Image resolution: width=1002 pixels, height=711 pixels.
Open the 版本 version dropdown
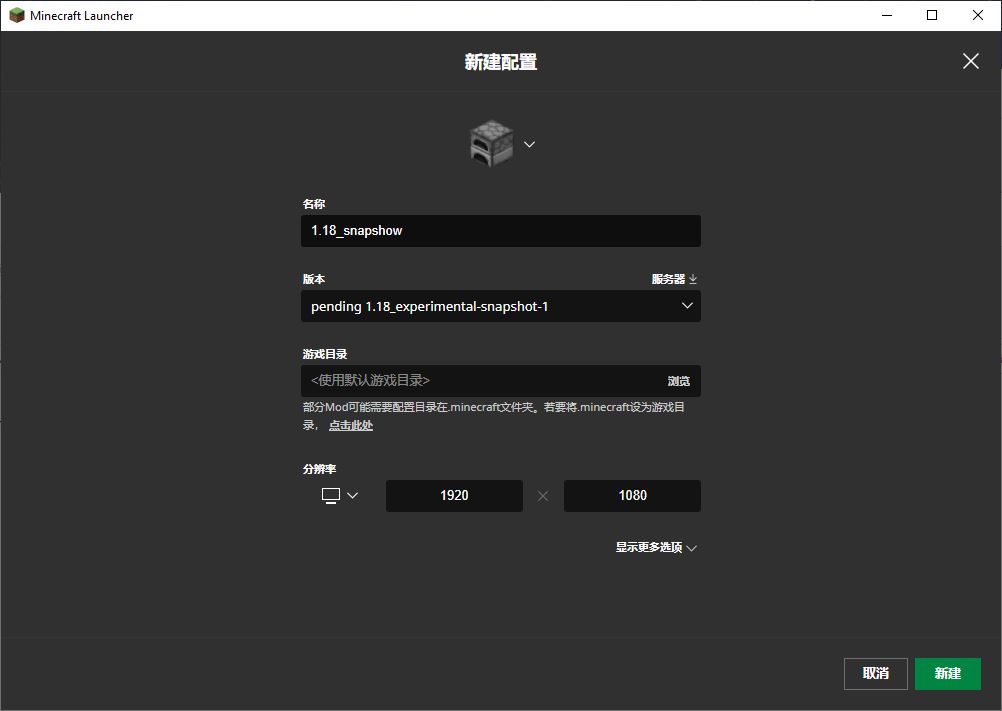(x=500, y=306)
